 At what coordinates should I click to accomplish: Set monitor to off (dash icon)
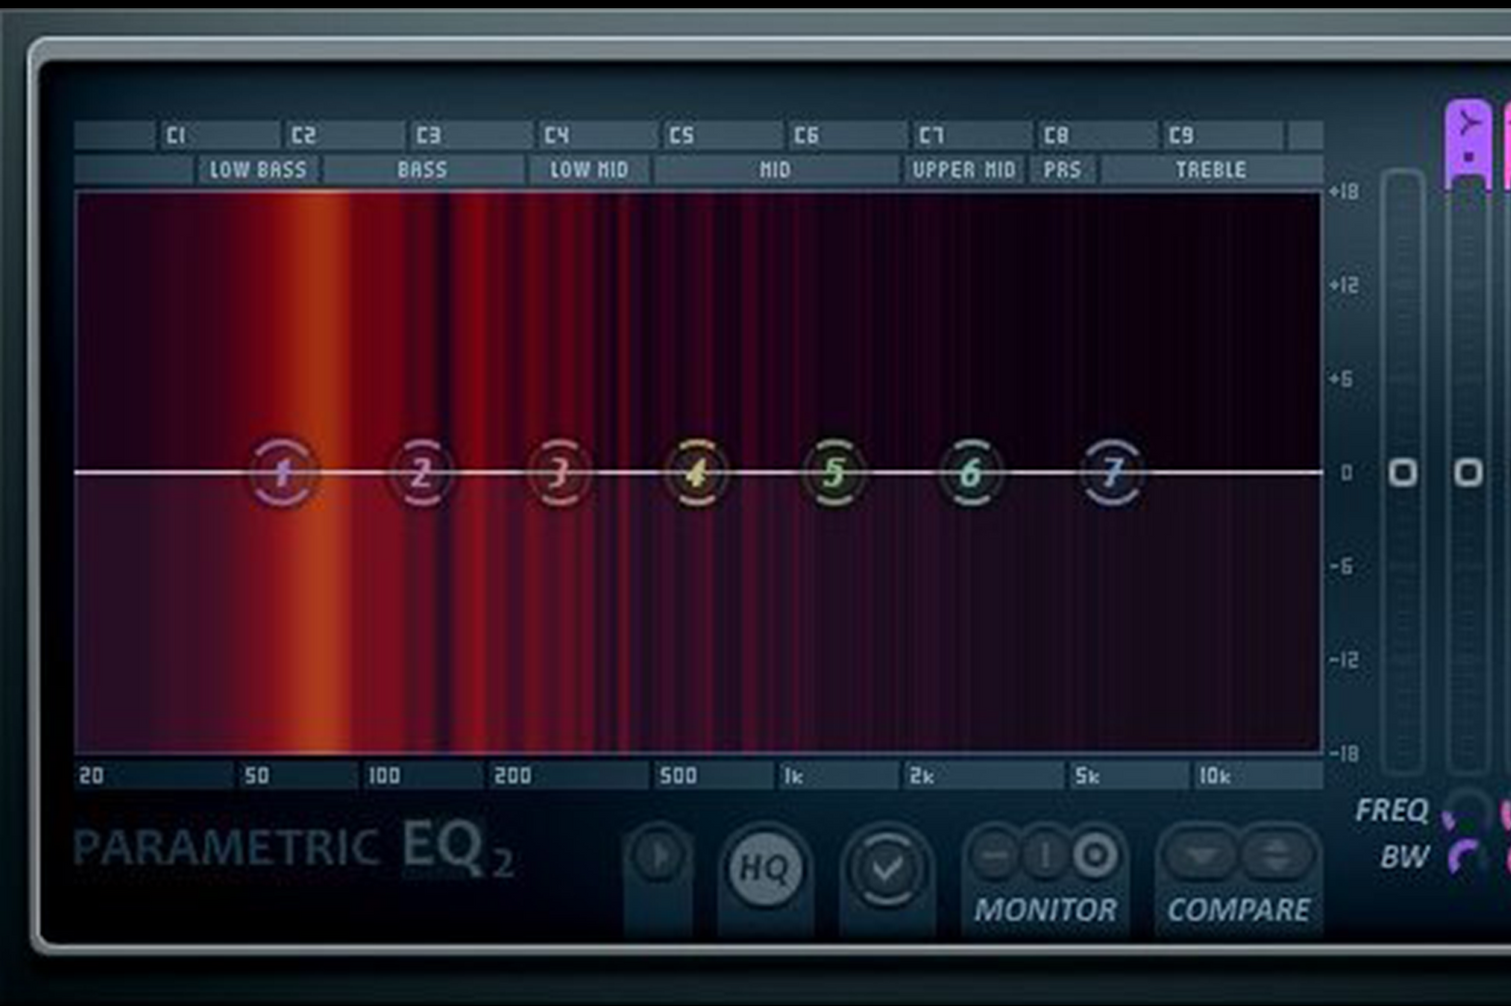[x=995, y=856]
